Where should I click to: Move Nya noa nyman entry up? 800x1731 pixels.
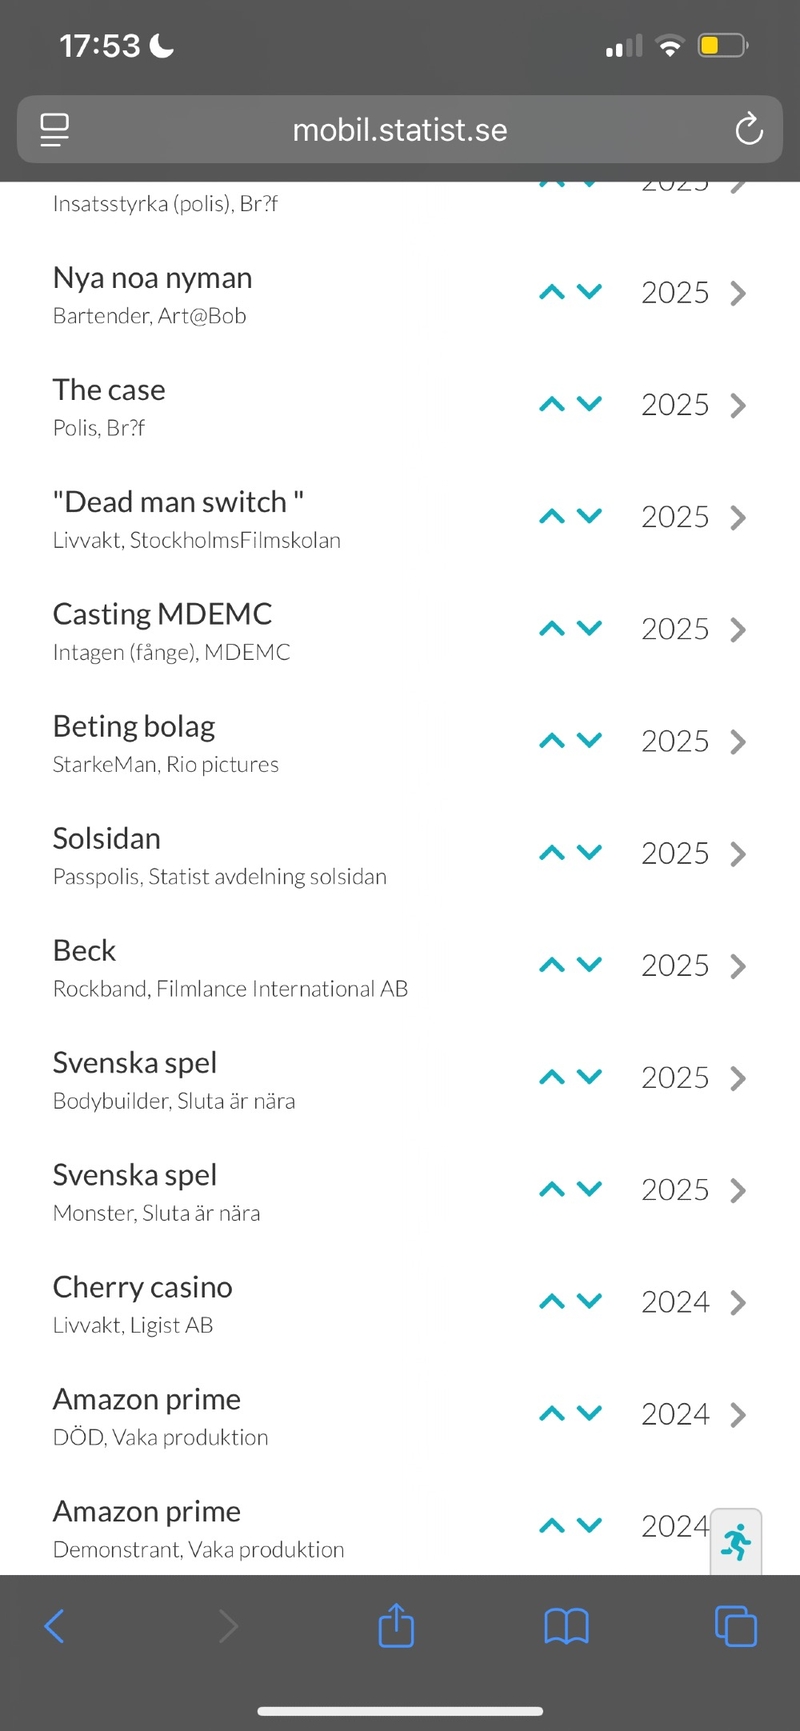click(x=552, y=293)
